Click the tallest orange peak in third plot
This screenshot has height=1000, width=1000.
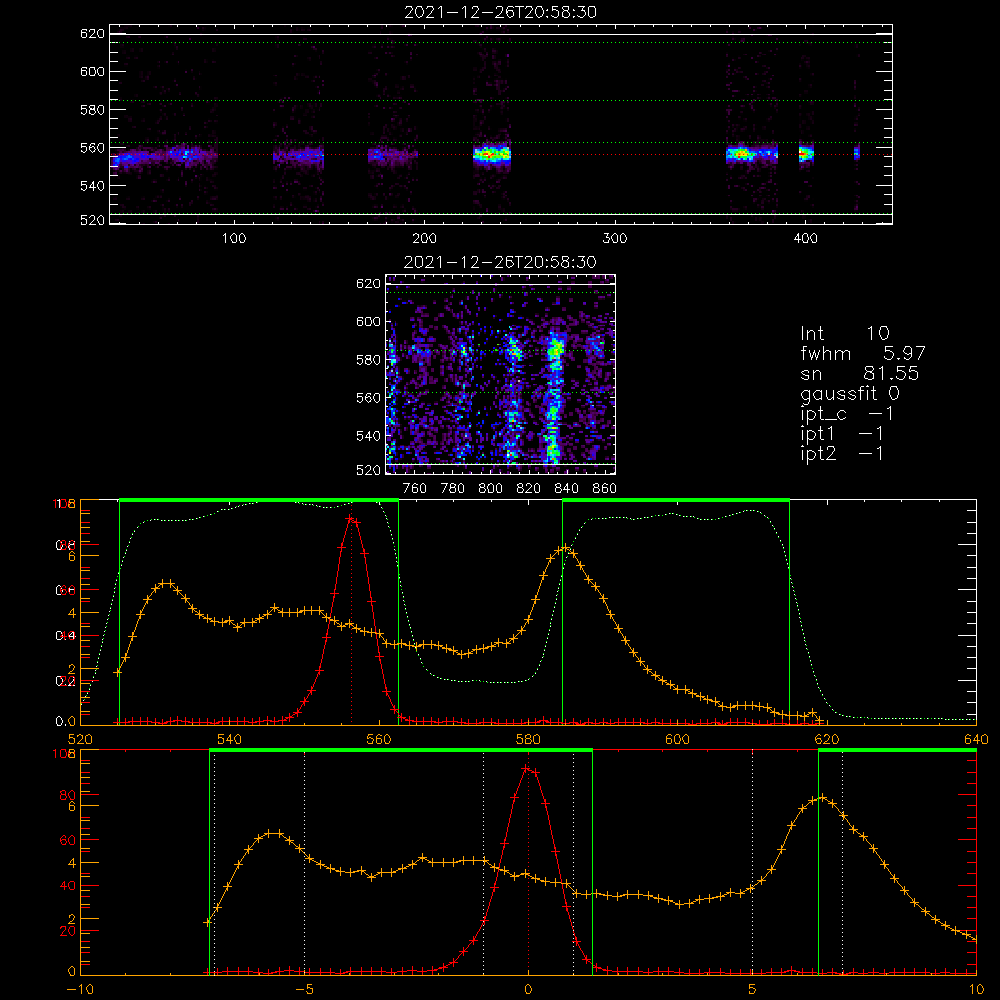(x=564, y=547)
